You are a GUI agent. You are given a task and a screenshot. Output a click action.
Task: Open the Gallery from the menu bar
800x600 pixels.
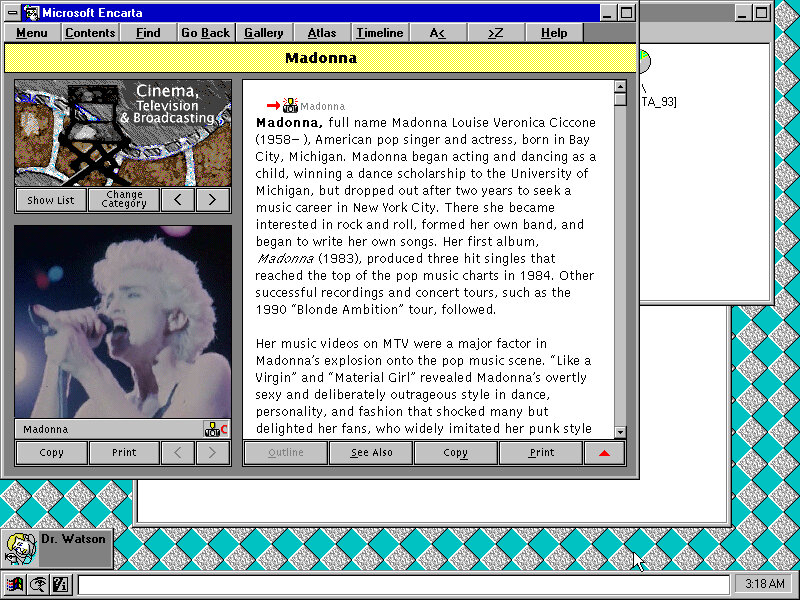click(264, 33)
